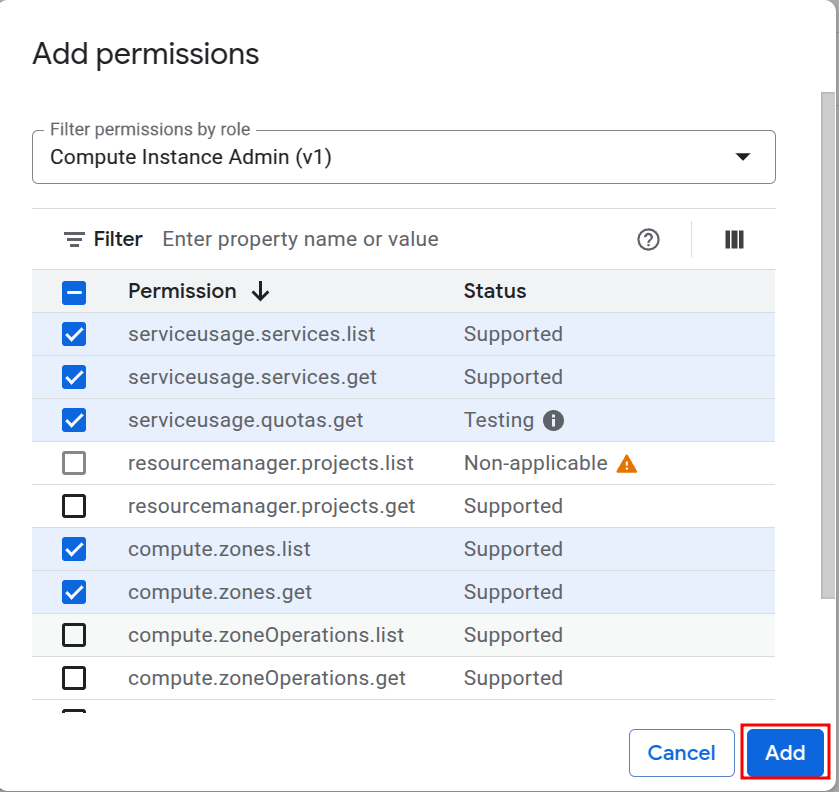Click compute.zoneOperations.list permission text
The height and width of the screenshot is (792, 839).
[266, 635]
